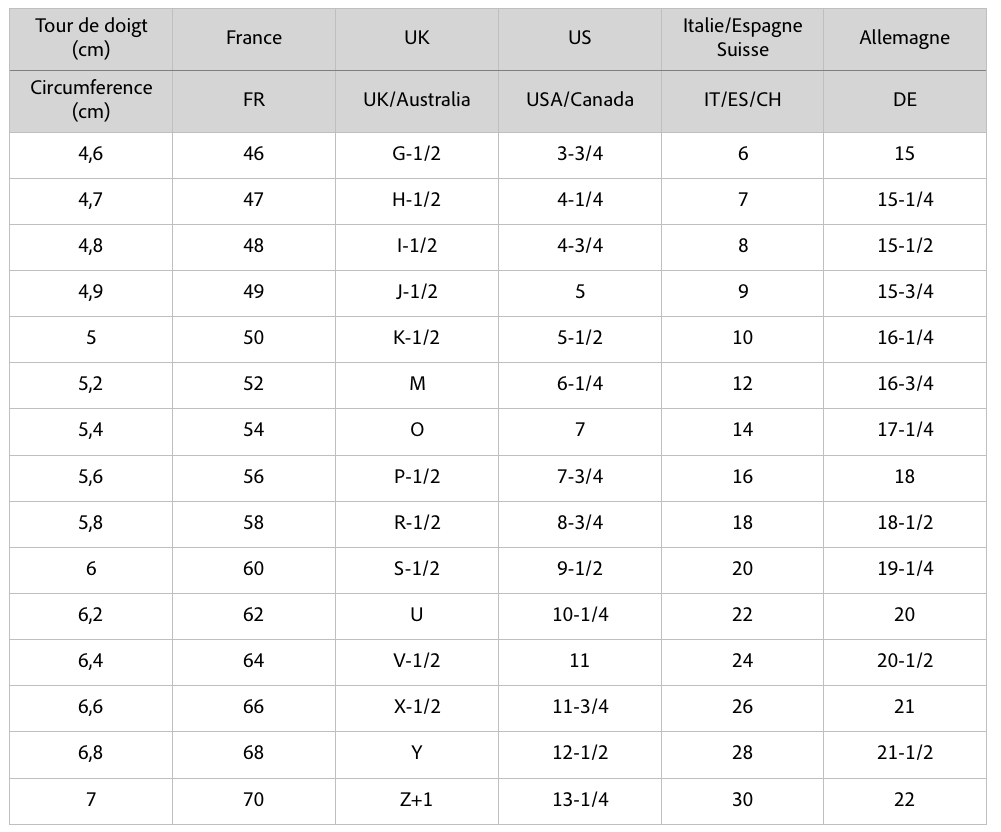This screenshot has height=832, width=1001.
Task: Click the US size 13-1/4 cell
Action: [580, 799]
